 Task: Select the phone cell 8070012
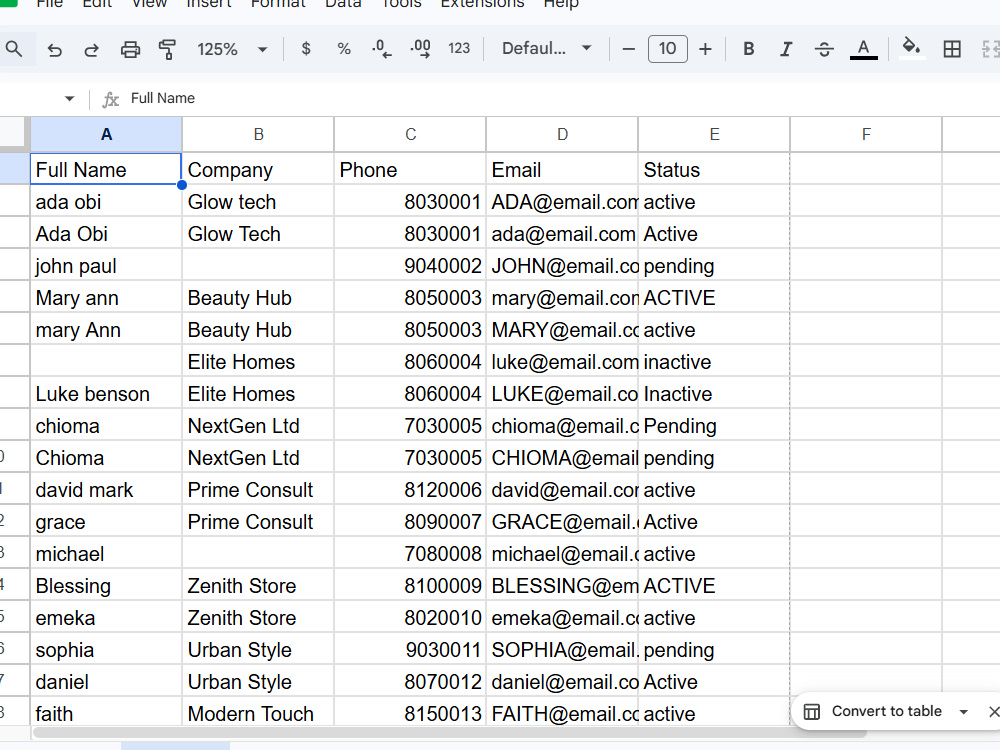point(410,681)
